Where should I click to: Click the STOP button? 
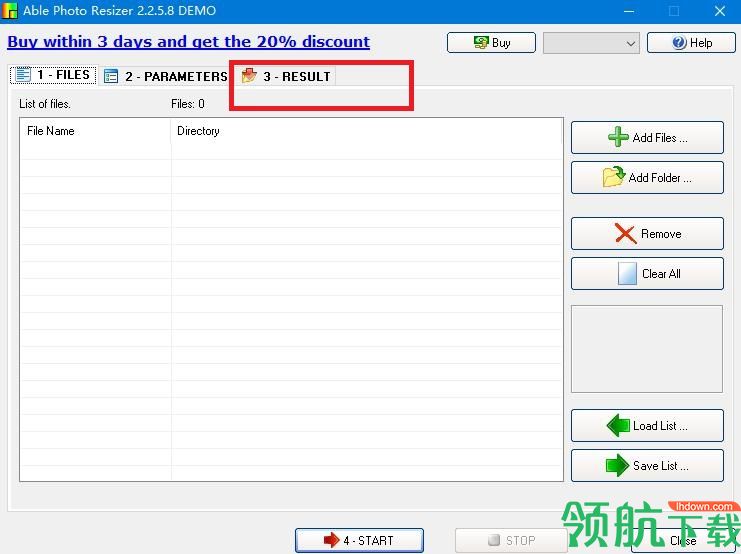(x=511, y=540)
